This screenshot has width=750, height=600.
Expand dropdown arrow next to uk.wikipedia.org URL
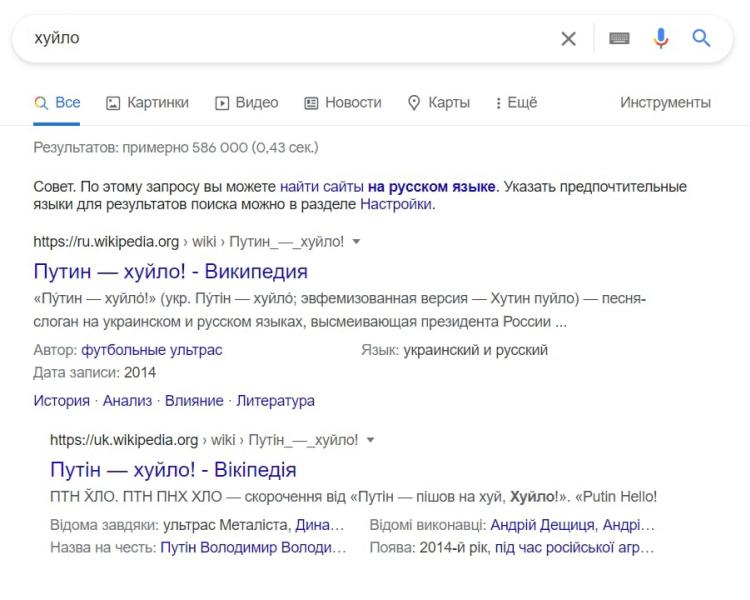[x=370, y=440]
